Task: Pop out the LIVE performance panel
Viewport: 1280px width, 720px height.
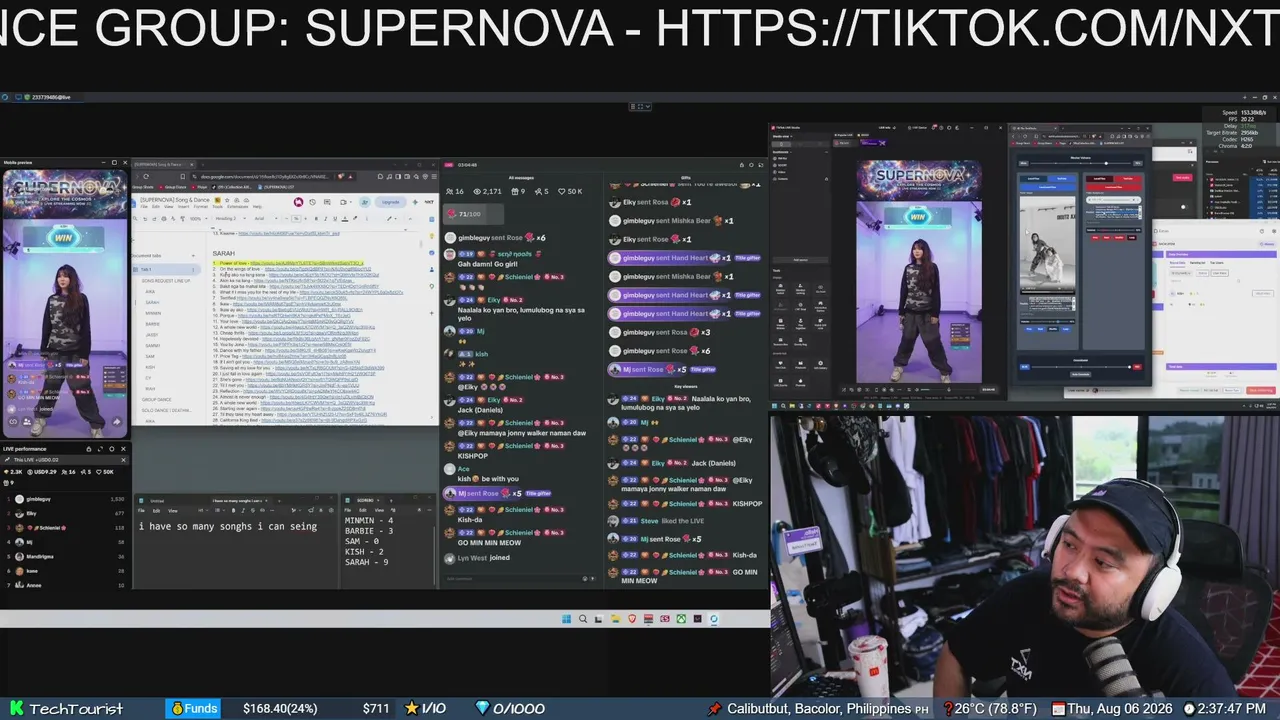Action: pos(100,449)
